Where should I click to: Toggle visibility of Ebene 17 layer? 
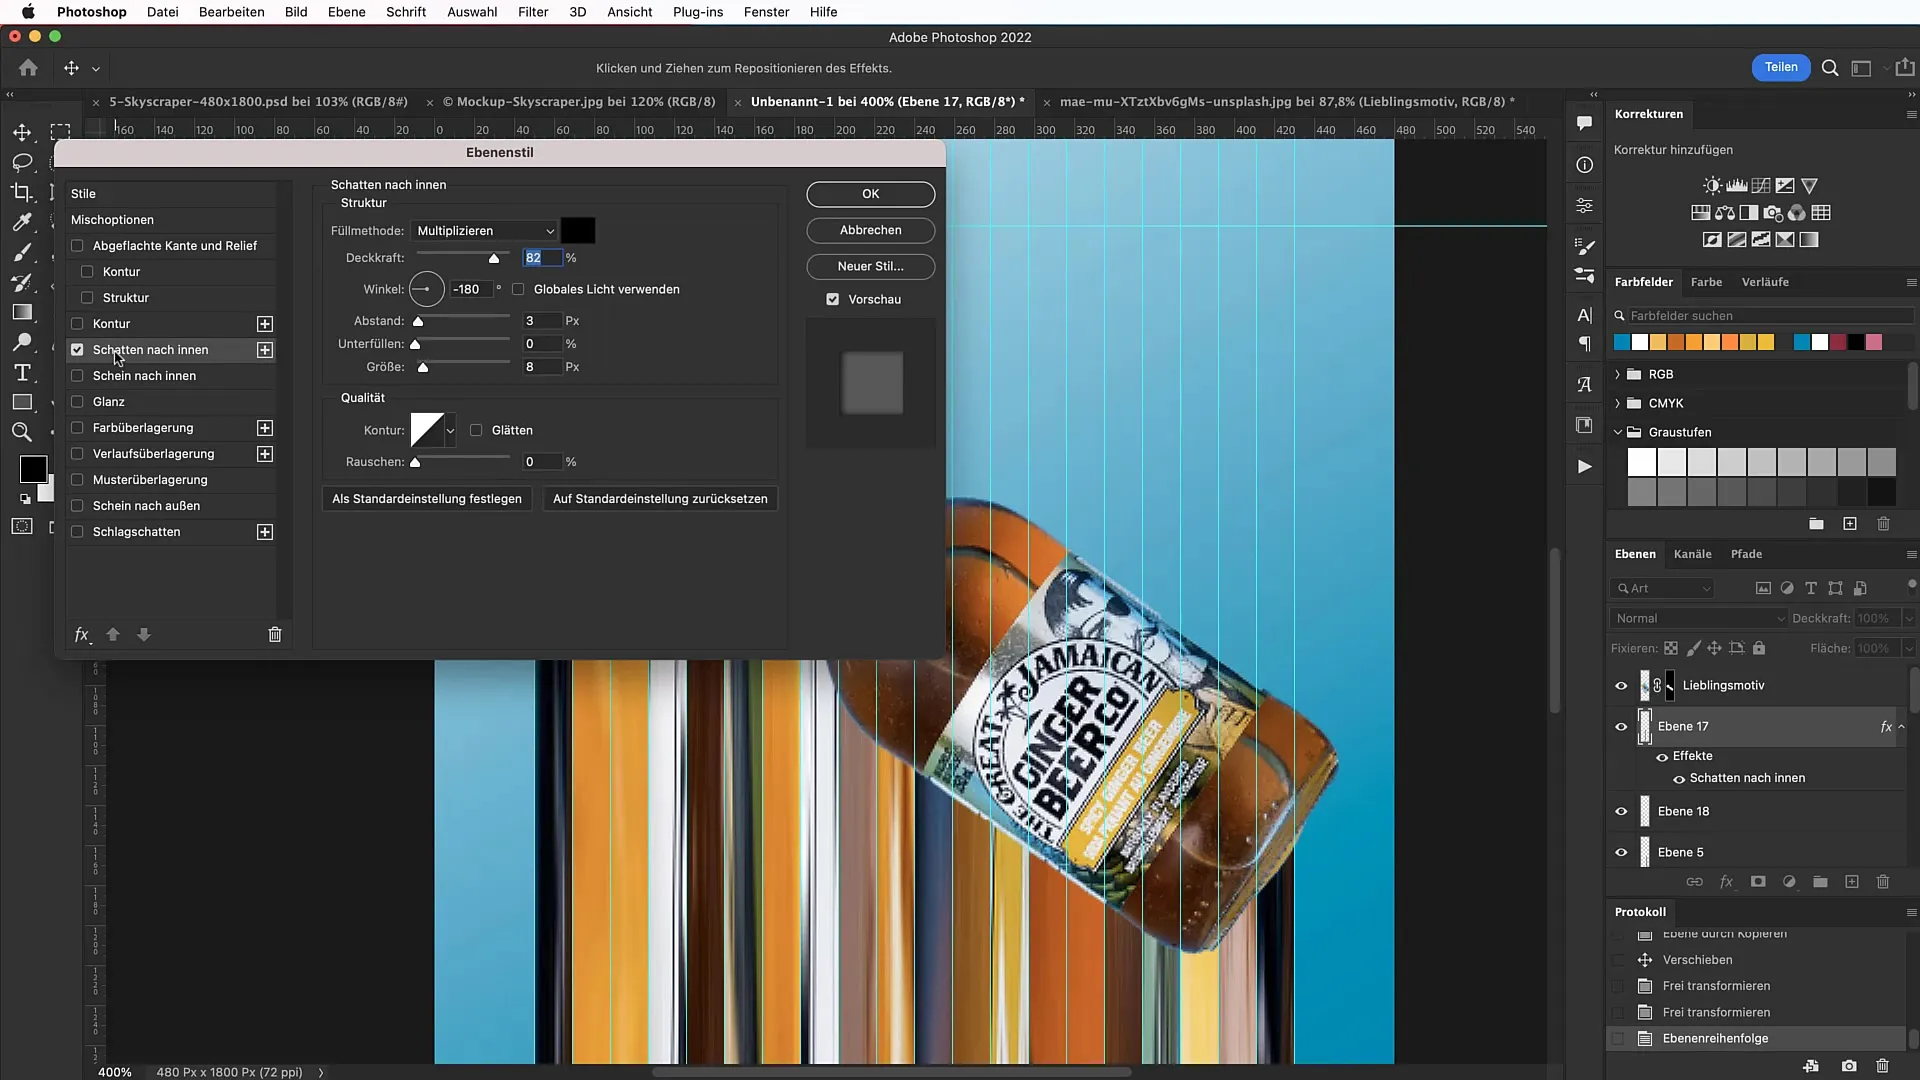coord(1622,727)
